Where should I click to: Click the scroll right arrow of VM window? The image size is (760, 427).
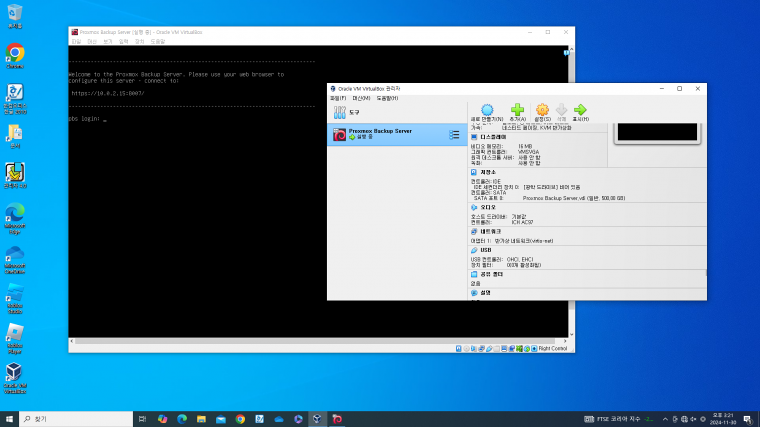565,341
